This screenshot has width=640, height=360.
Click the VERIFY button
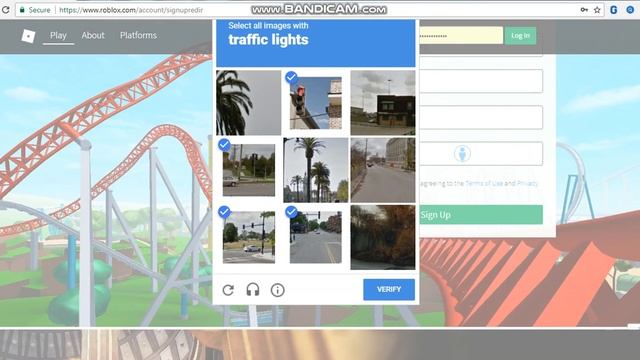click(x=389, y=289)
